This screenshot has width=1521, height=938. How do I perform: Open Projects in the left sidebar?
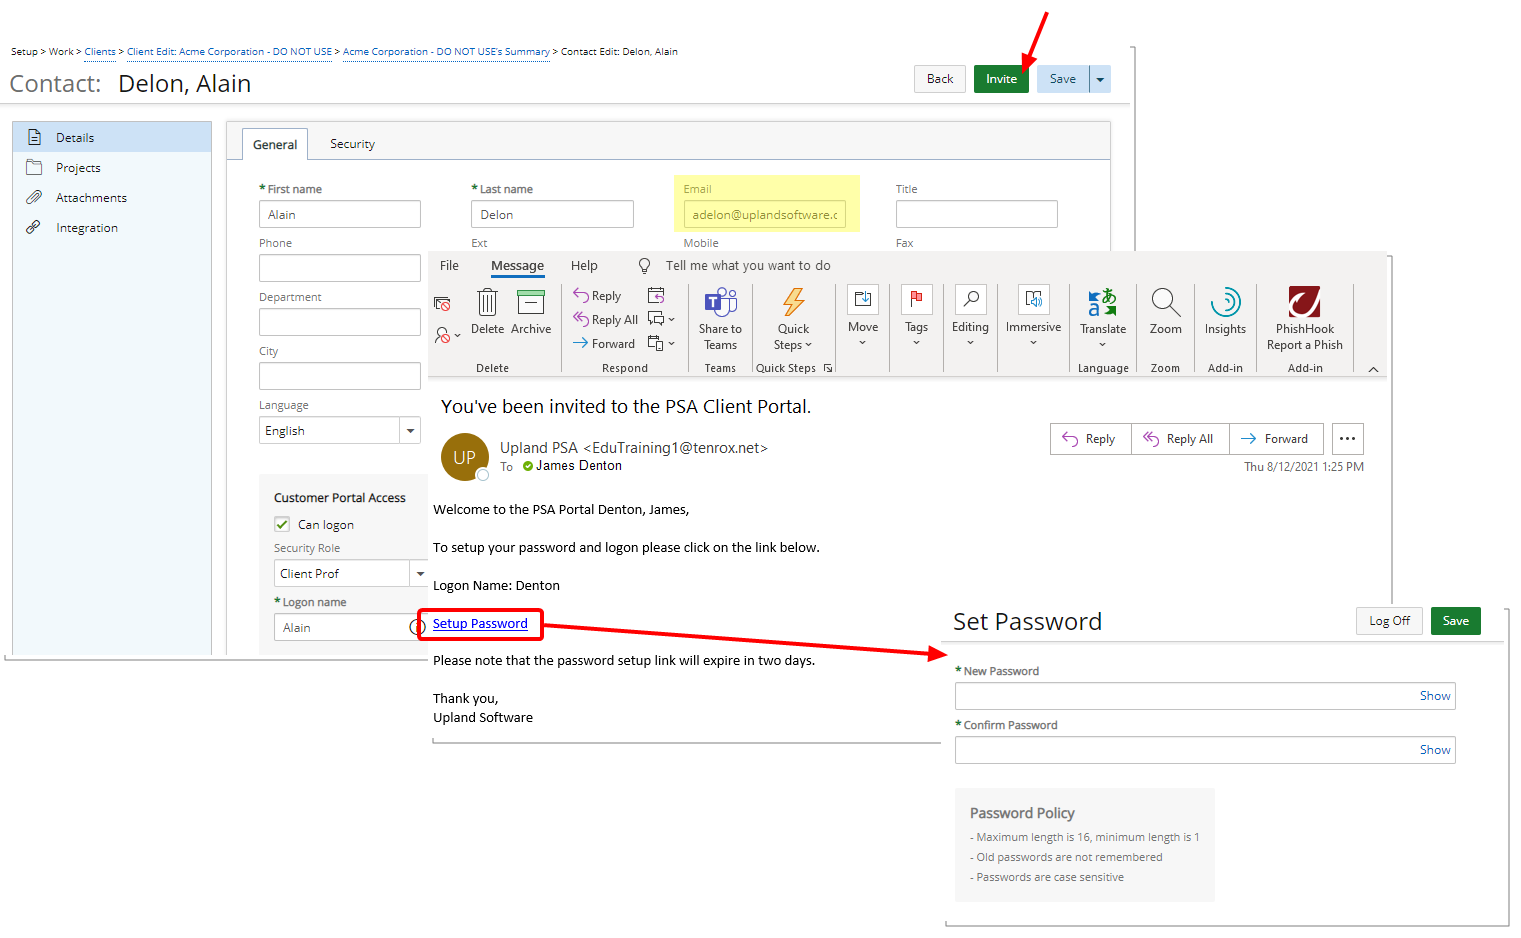pos(112,167)
